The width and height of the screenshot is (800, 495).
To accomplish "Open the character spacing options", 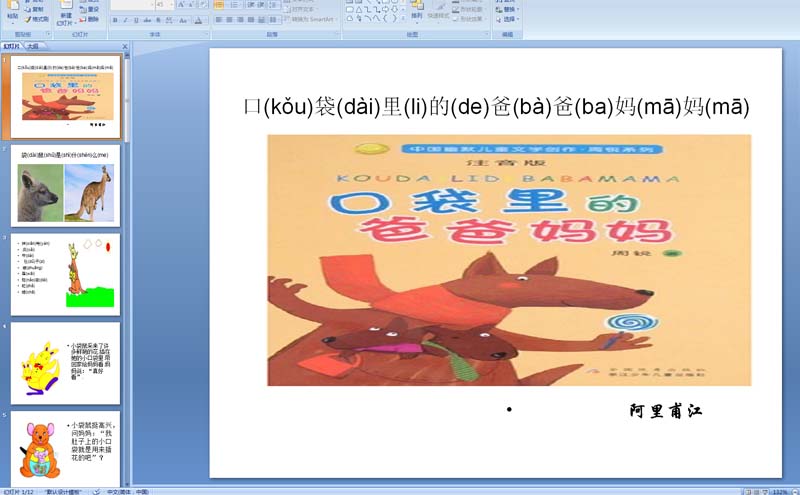I will [169, 20].
